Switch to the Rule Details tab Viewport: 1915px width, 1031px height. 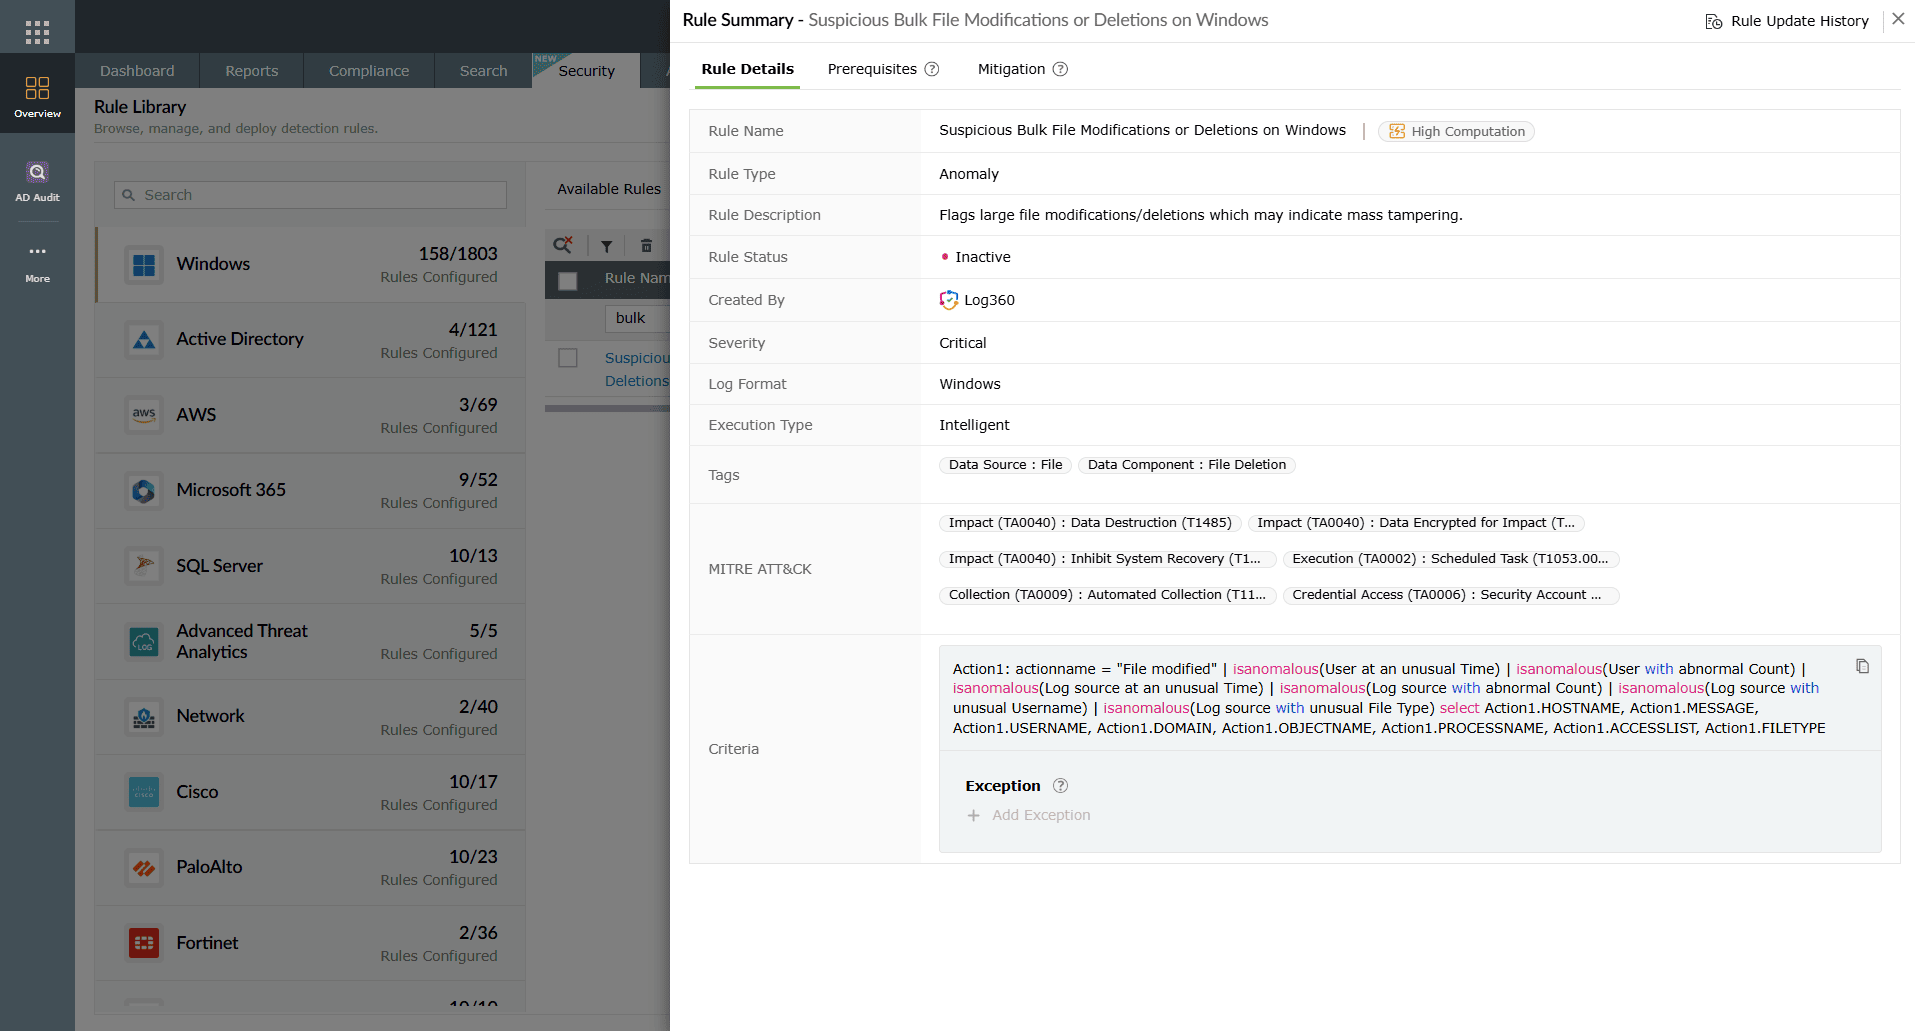point(747,69)
